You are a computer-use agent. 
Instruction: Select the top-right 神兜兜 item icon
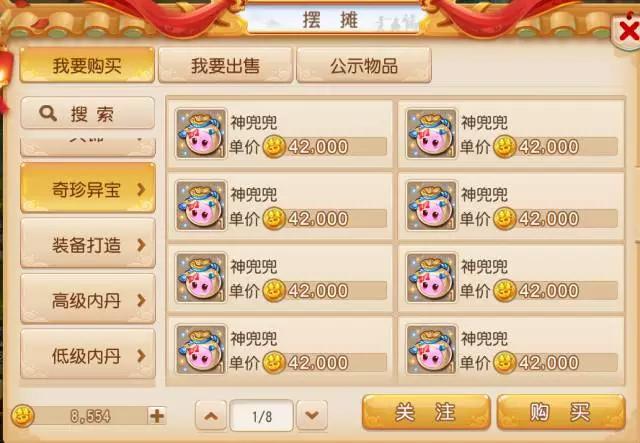tap(431, 134)
